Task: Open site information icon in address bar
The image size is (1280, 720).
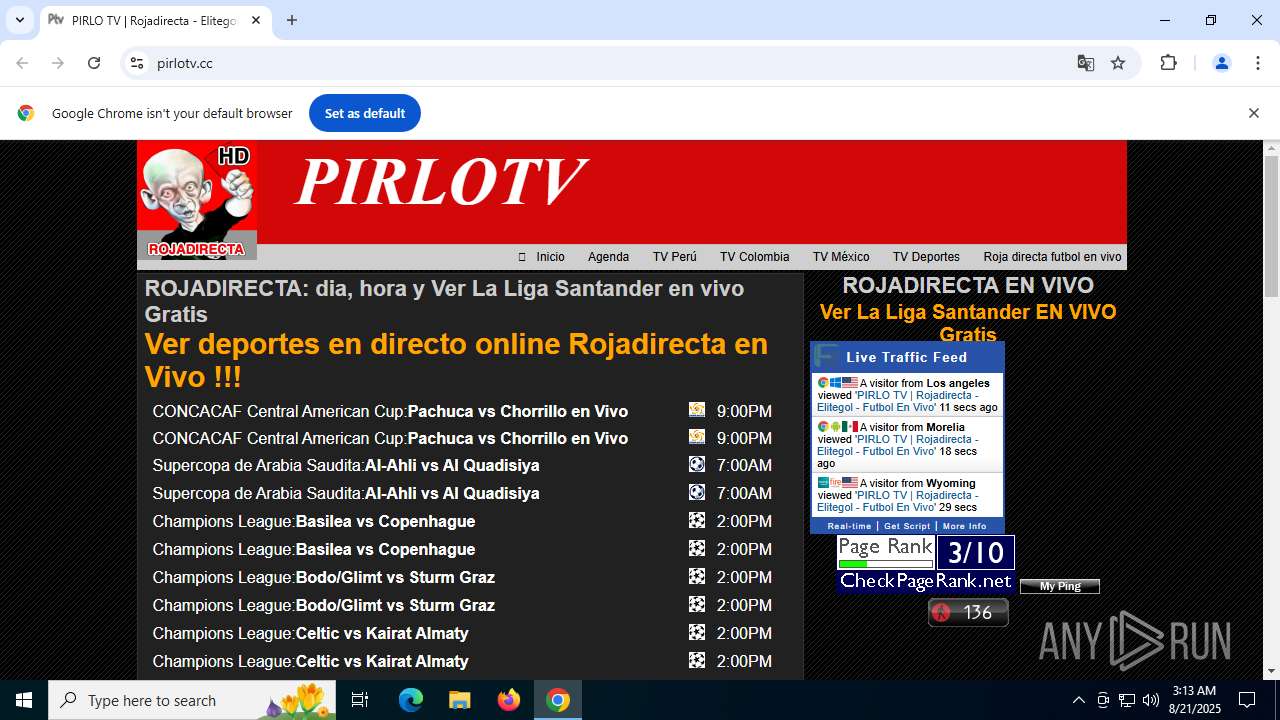Action: pyautogui.click(x=138, y=63)
